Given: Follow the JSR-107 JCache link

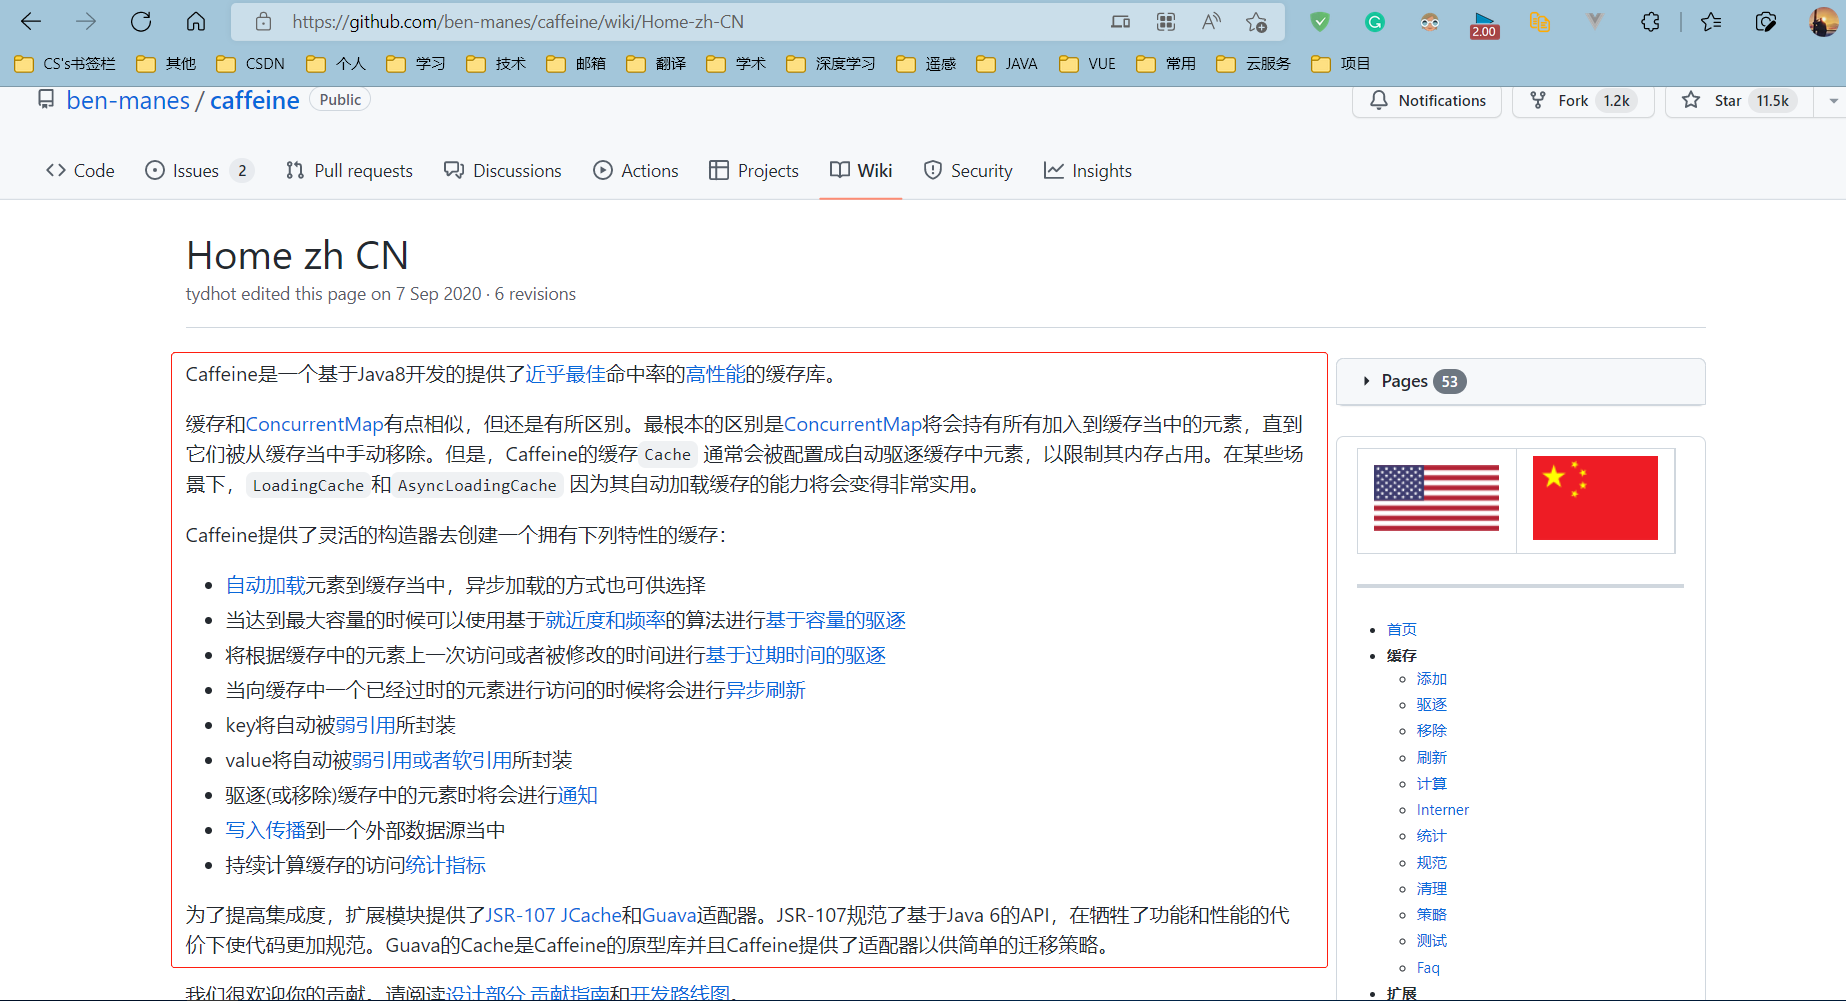Looking at the screenshot, I should tap(554, 915).
